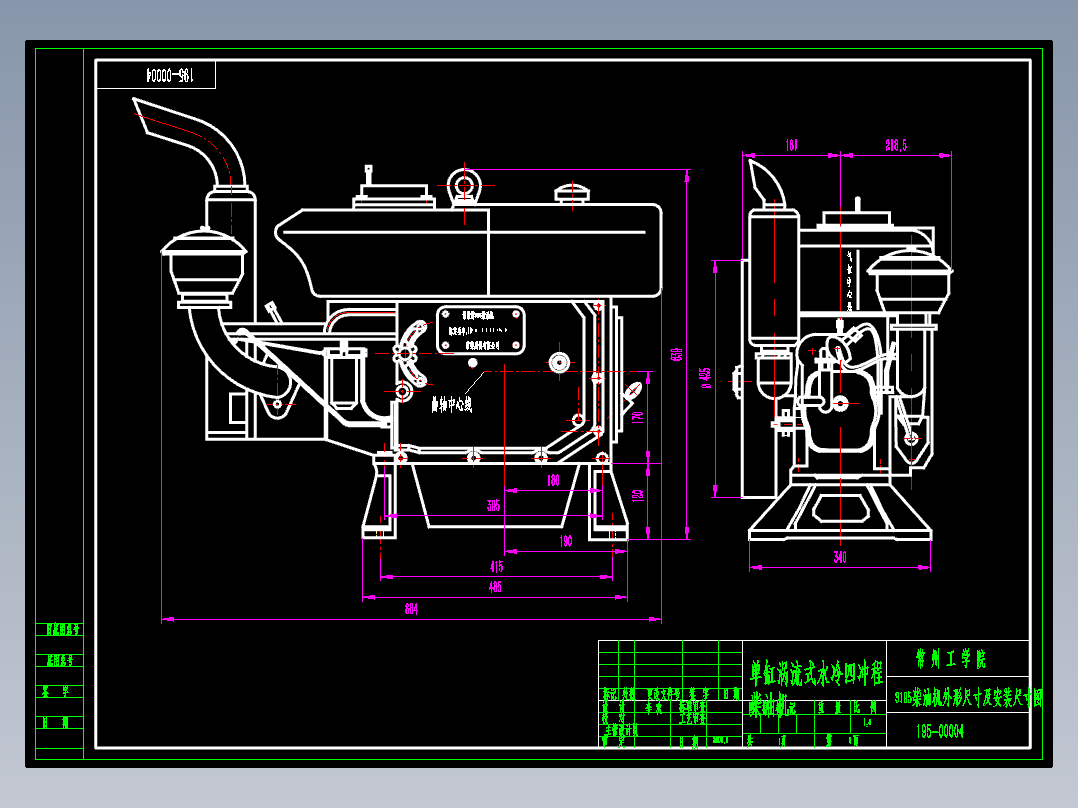Click the 485 dimension value

pyautogui.click(x=495, y=587)
